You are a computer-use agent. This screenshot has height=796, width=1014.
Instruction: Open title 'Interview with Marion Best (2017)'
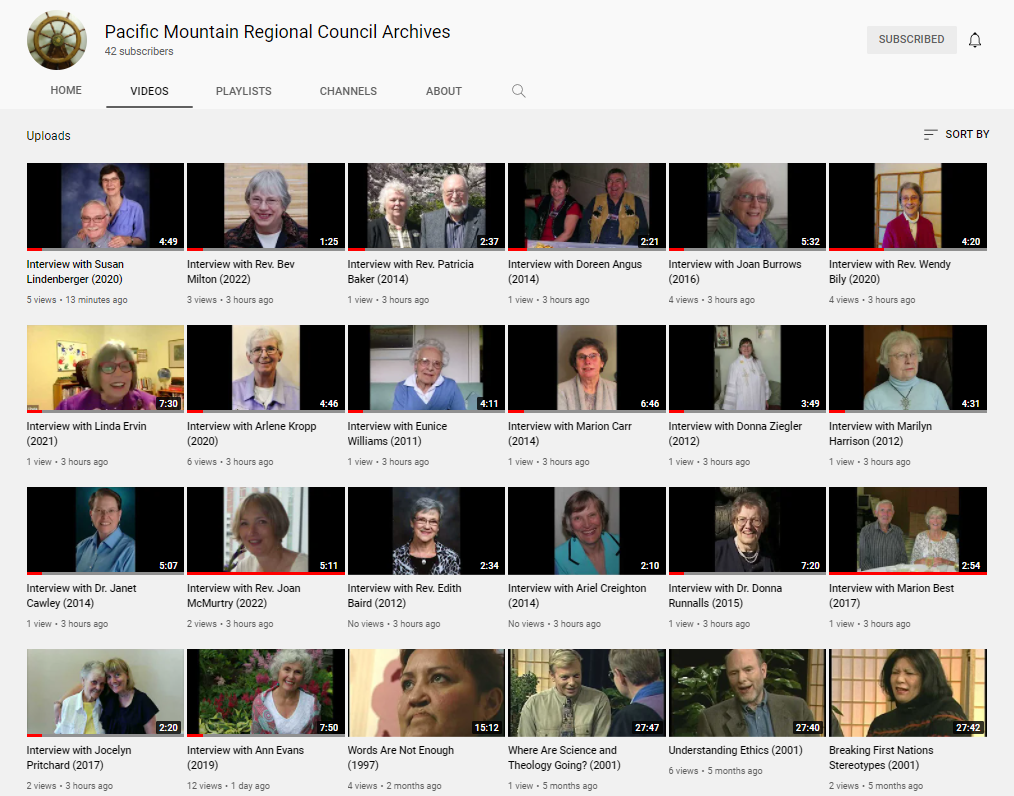[x=891, y=596]
